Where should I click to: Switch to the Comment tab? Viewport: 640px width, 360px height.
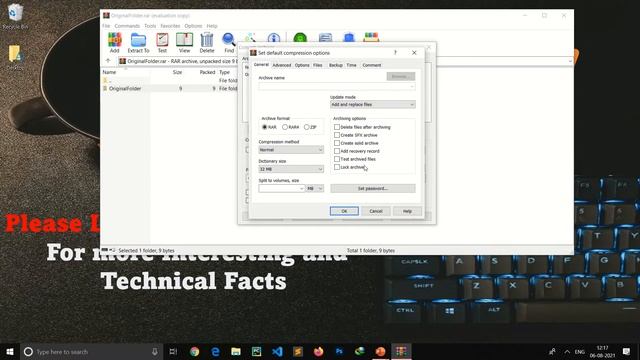coord(372,65)
